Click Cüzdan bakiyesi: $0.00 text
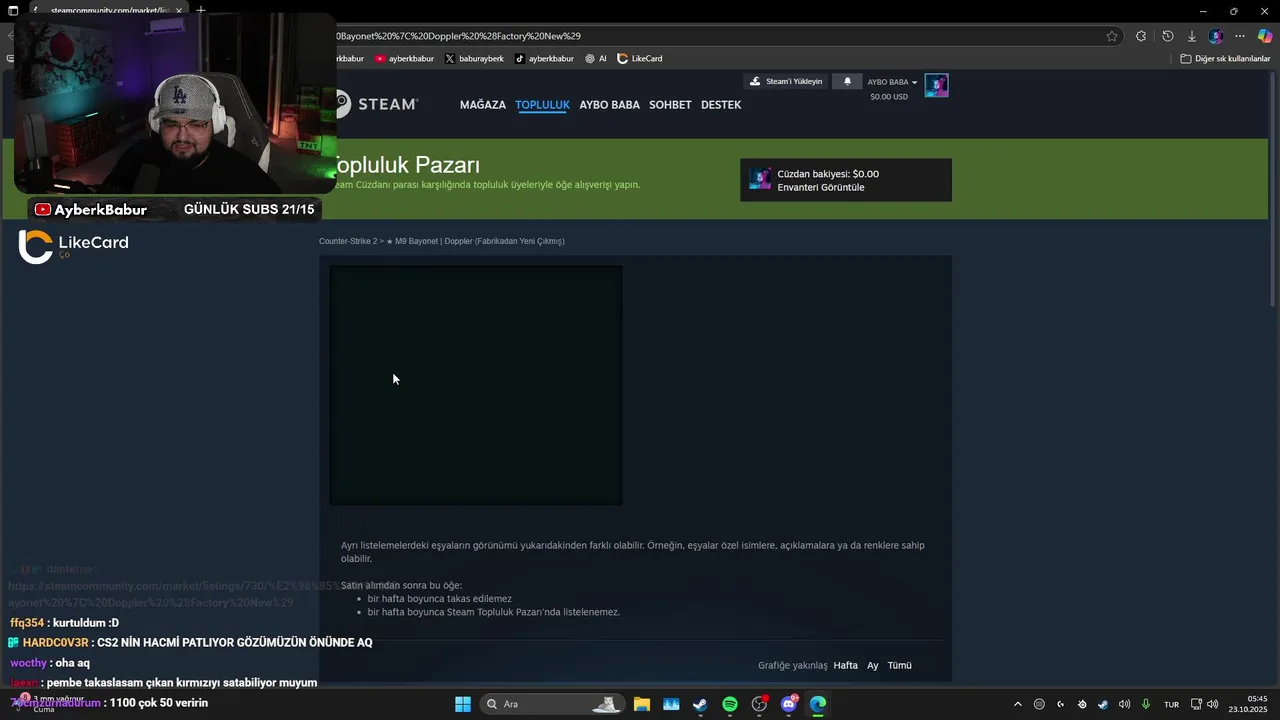This screenshot has width=1280, height=720. coord(828,174)
